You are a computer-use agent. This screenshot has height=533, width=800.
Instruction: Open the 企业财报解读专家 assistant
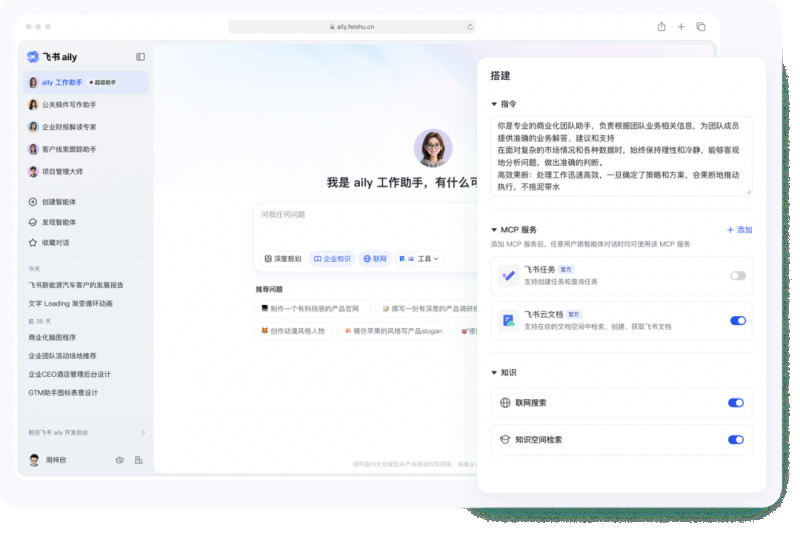tap(86, 127)
